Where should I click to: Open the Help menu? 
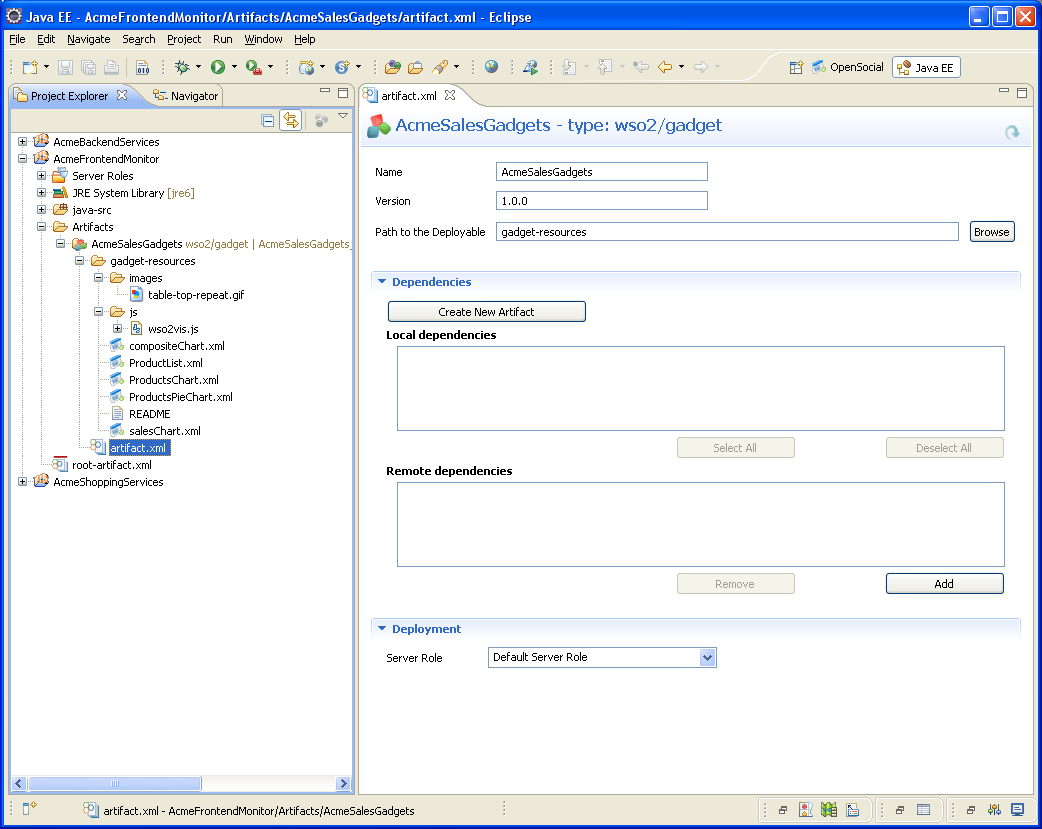[304, 39]
